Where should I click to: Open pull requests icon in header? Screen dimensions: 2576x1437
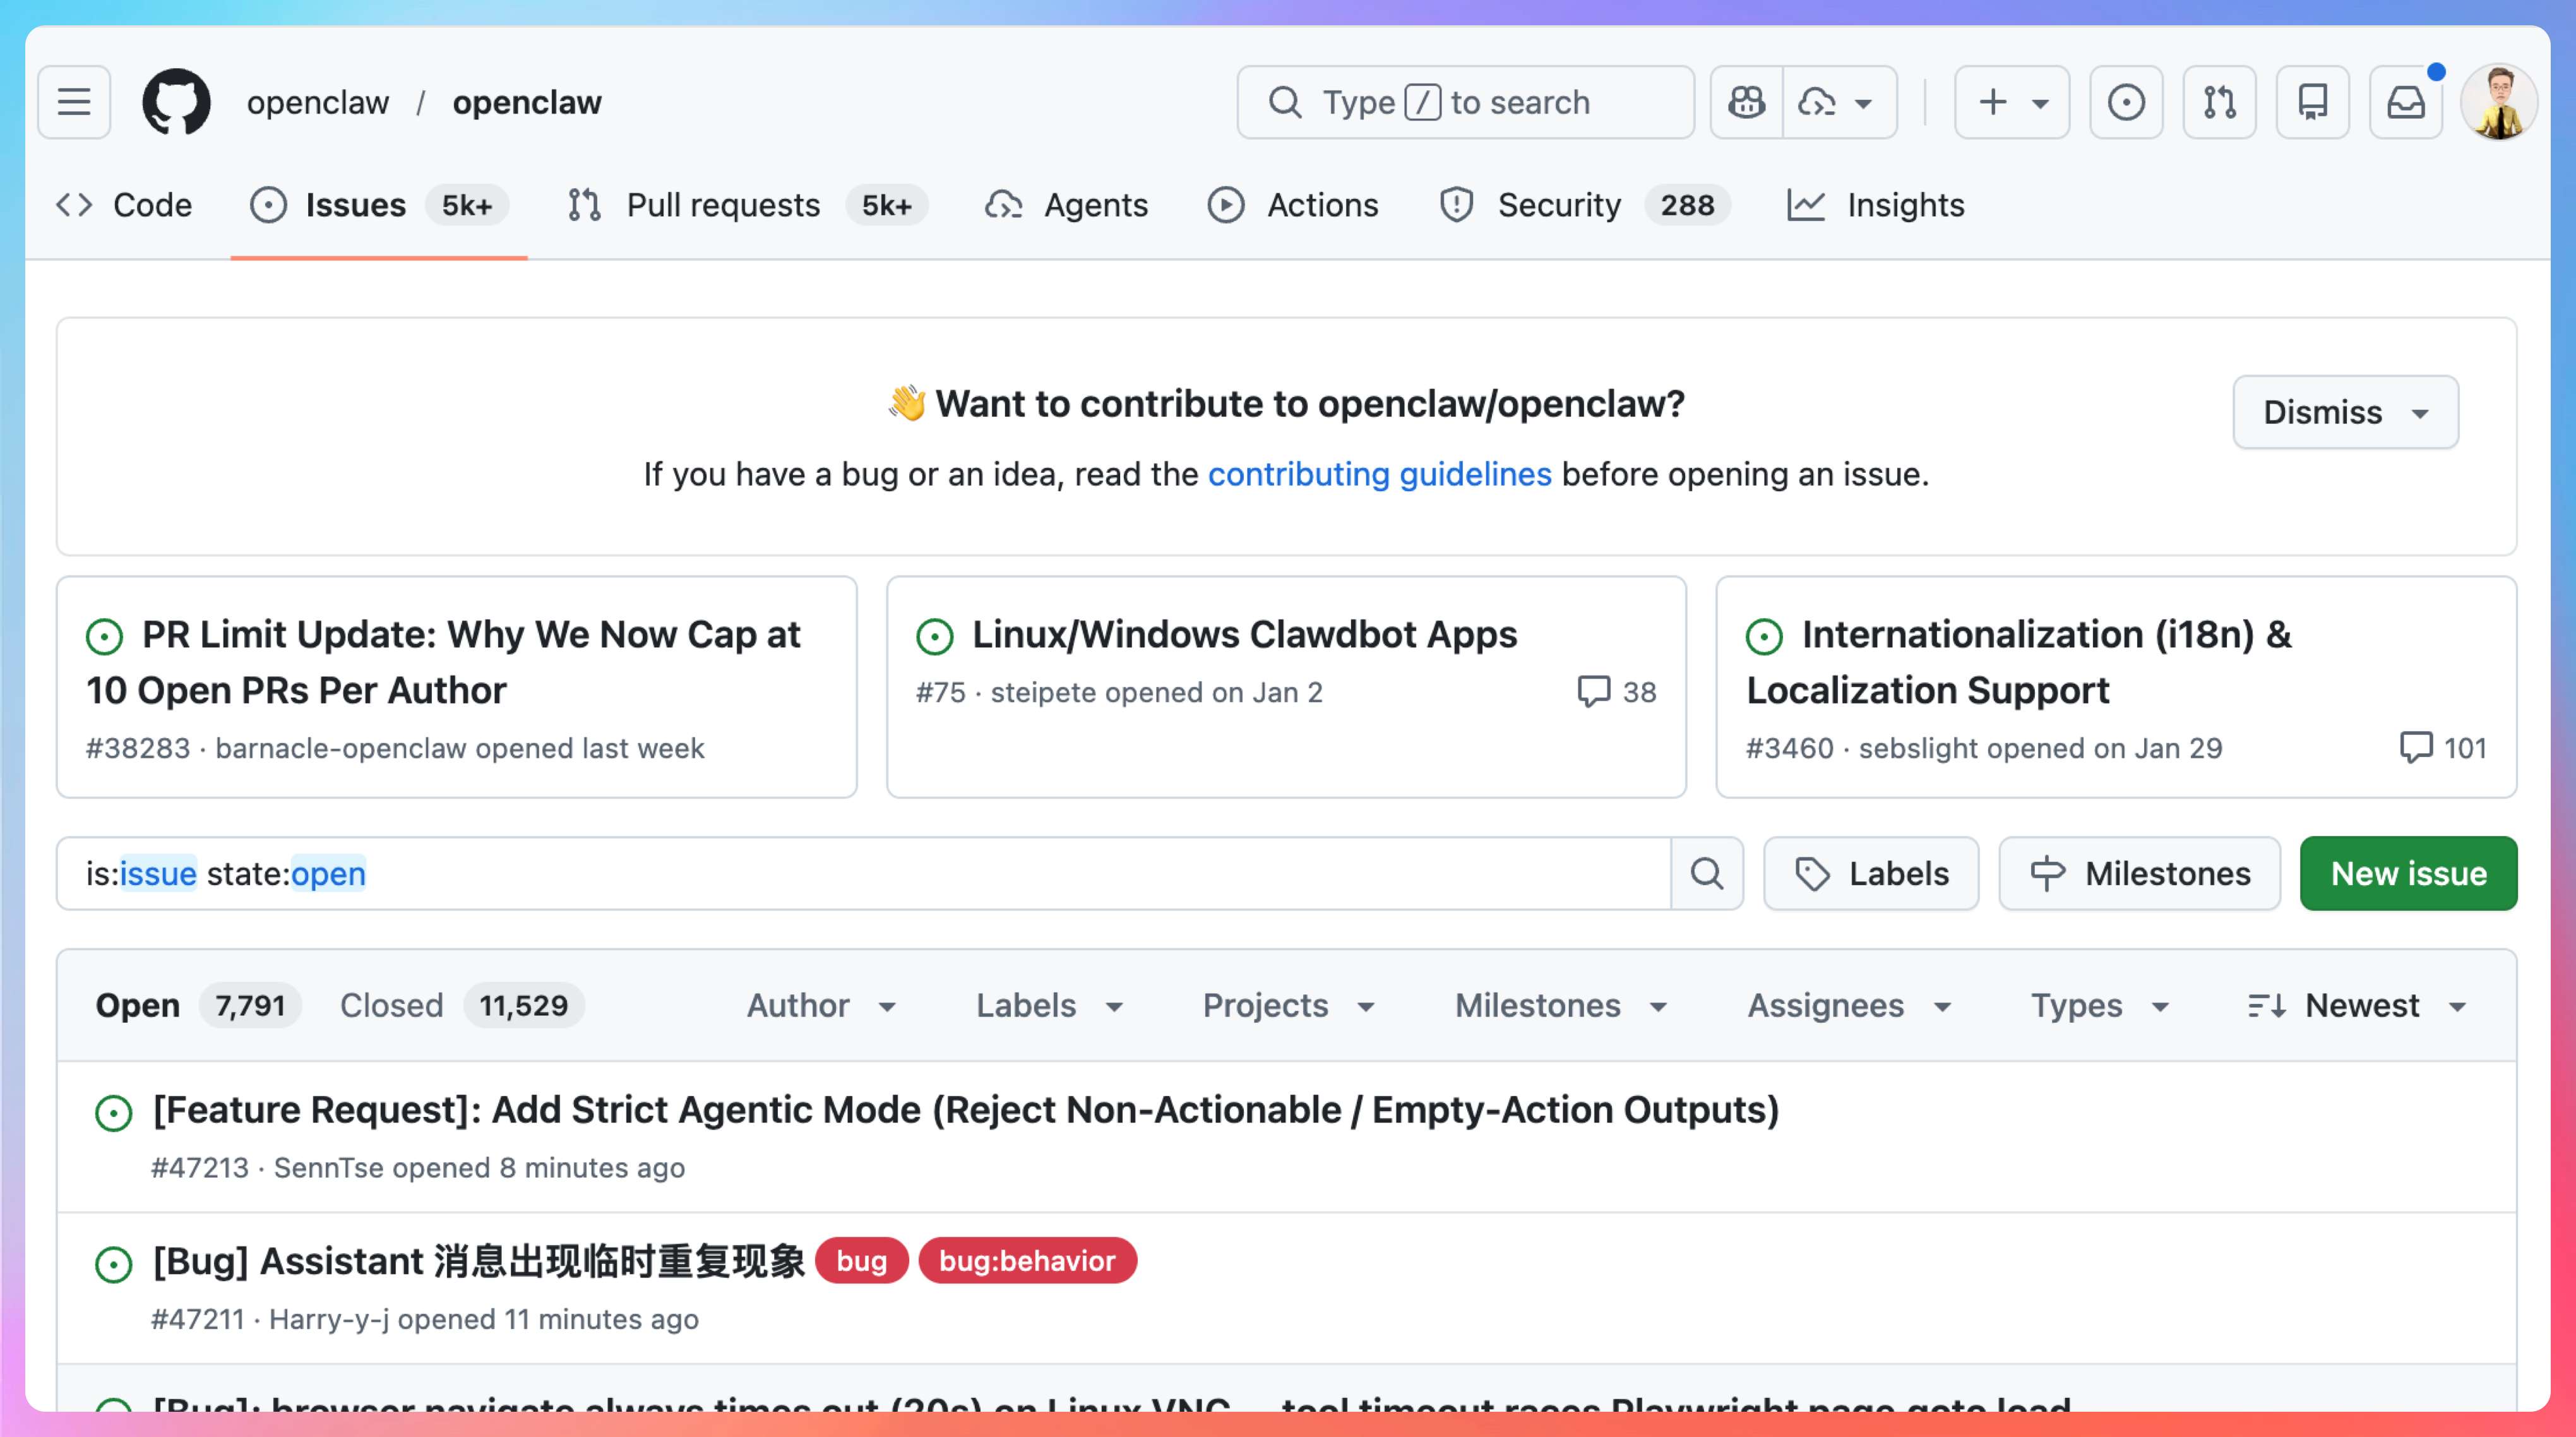click(x=2219, y=102)
